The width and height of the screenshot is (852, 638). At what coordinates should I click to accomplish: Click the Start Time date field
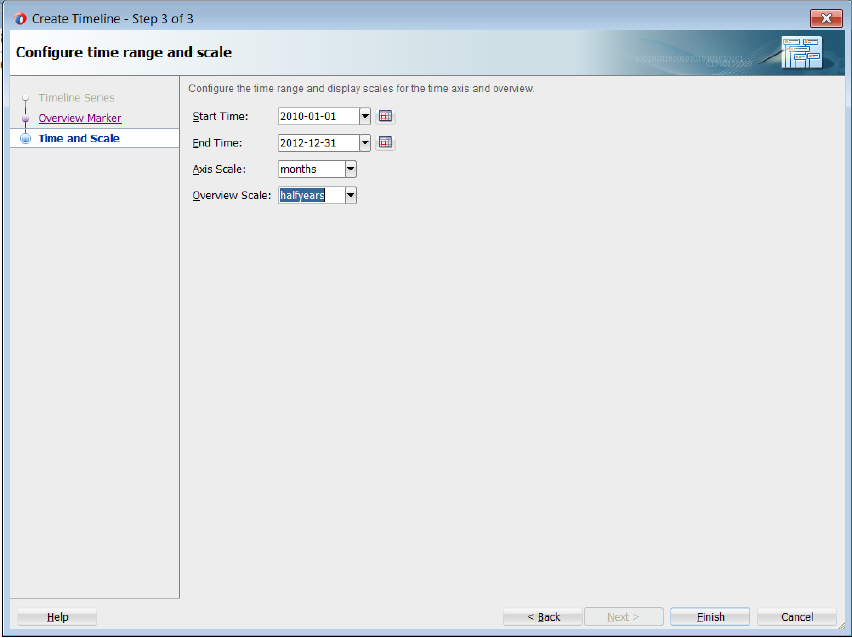[319, 116]
